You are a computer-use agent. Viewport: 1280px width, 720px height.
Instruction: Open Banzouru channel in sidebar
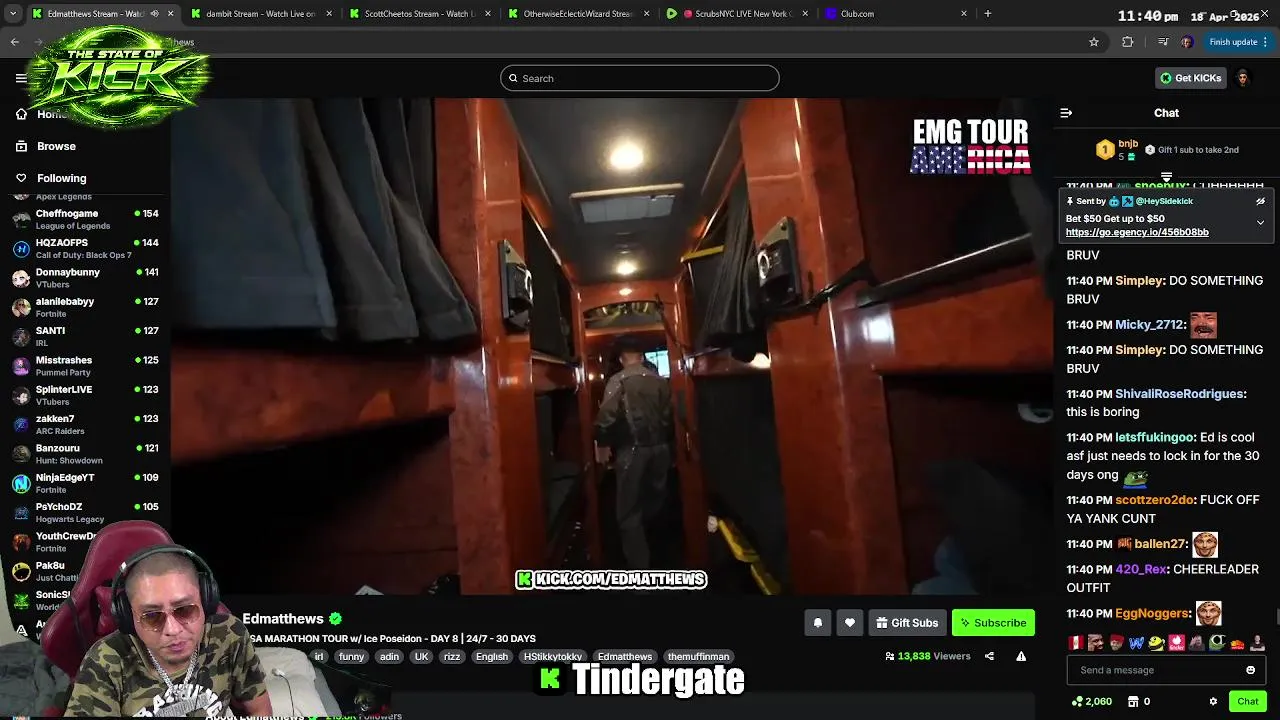(85, 454)
